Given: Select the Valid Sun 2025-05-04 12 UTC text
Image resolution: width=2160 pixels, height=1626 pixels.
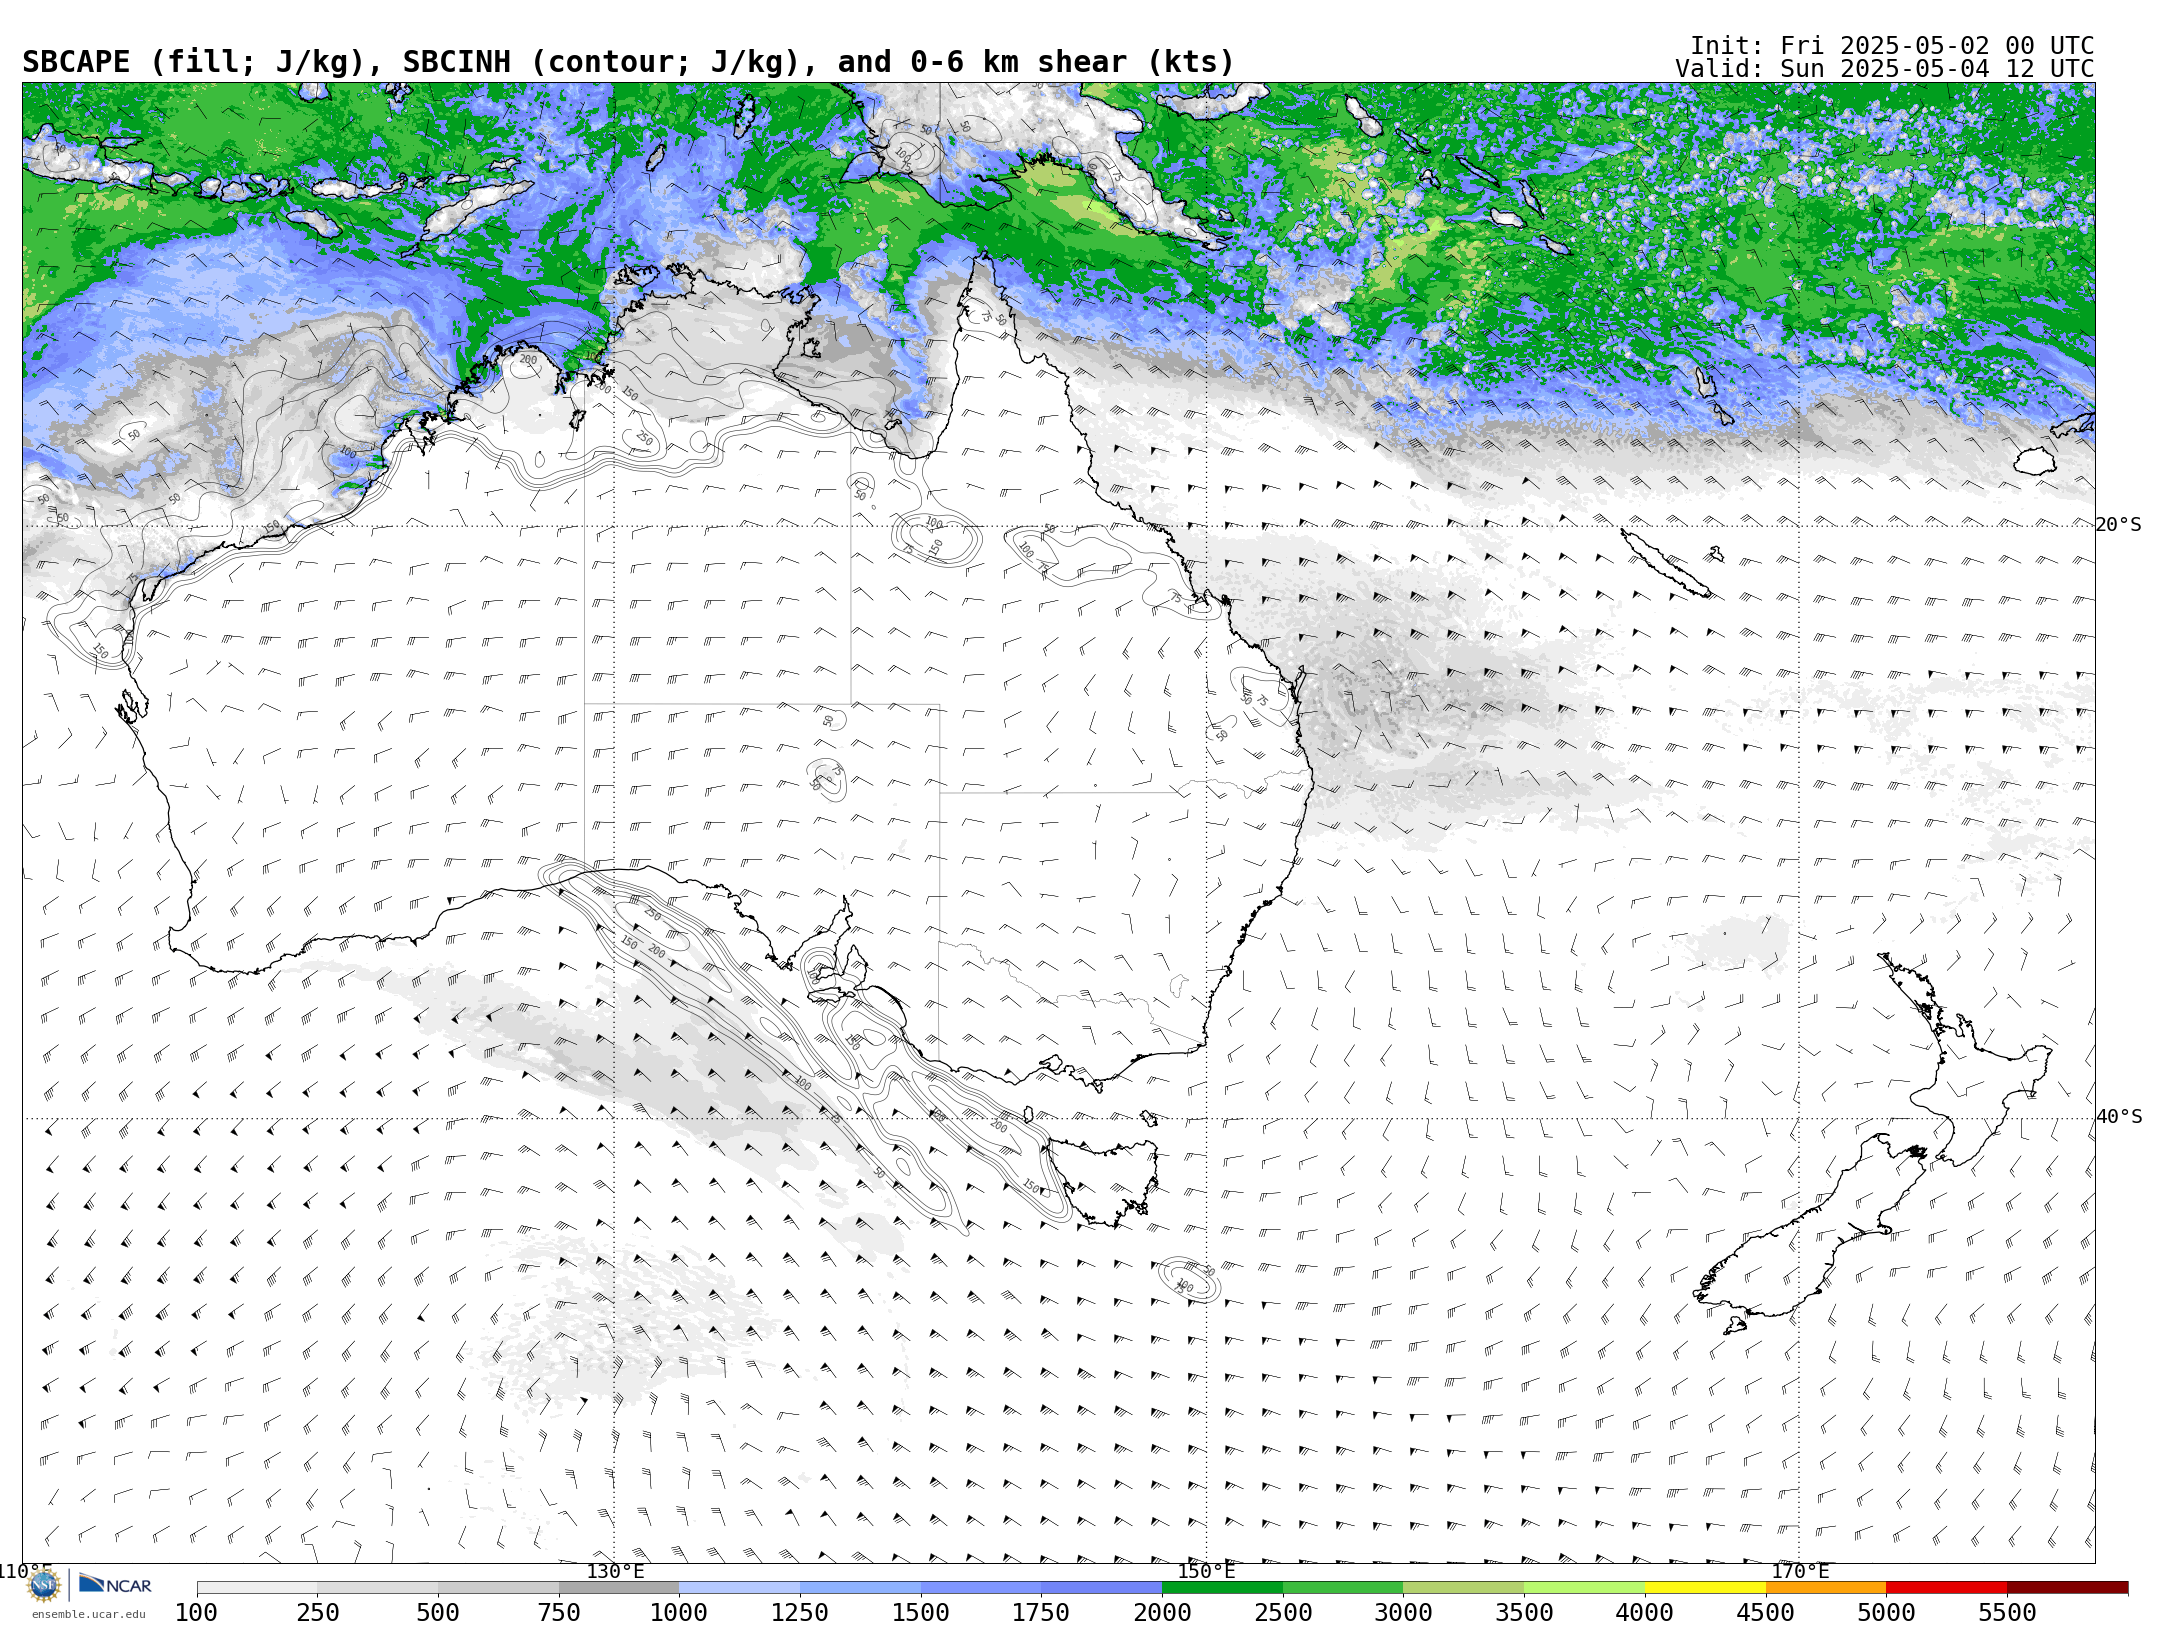Looking at the screenshot, I should coord(1884,69).
